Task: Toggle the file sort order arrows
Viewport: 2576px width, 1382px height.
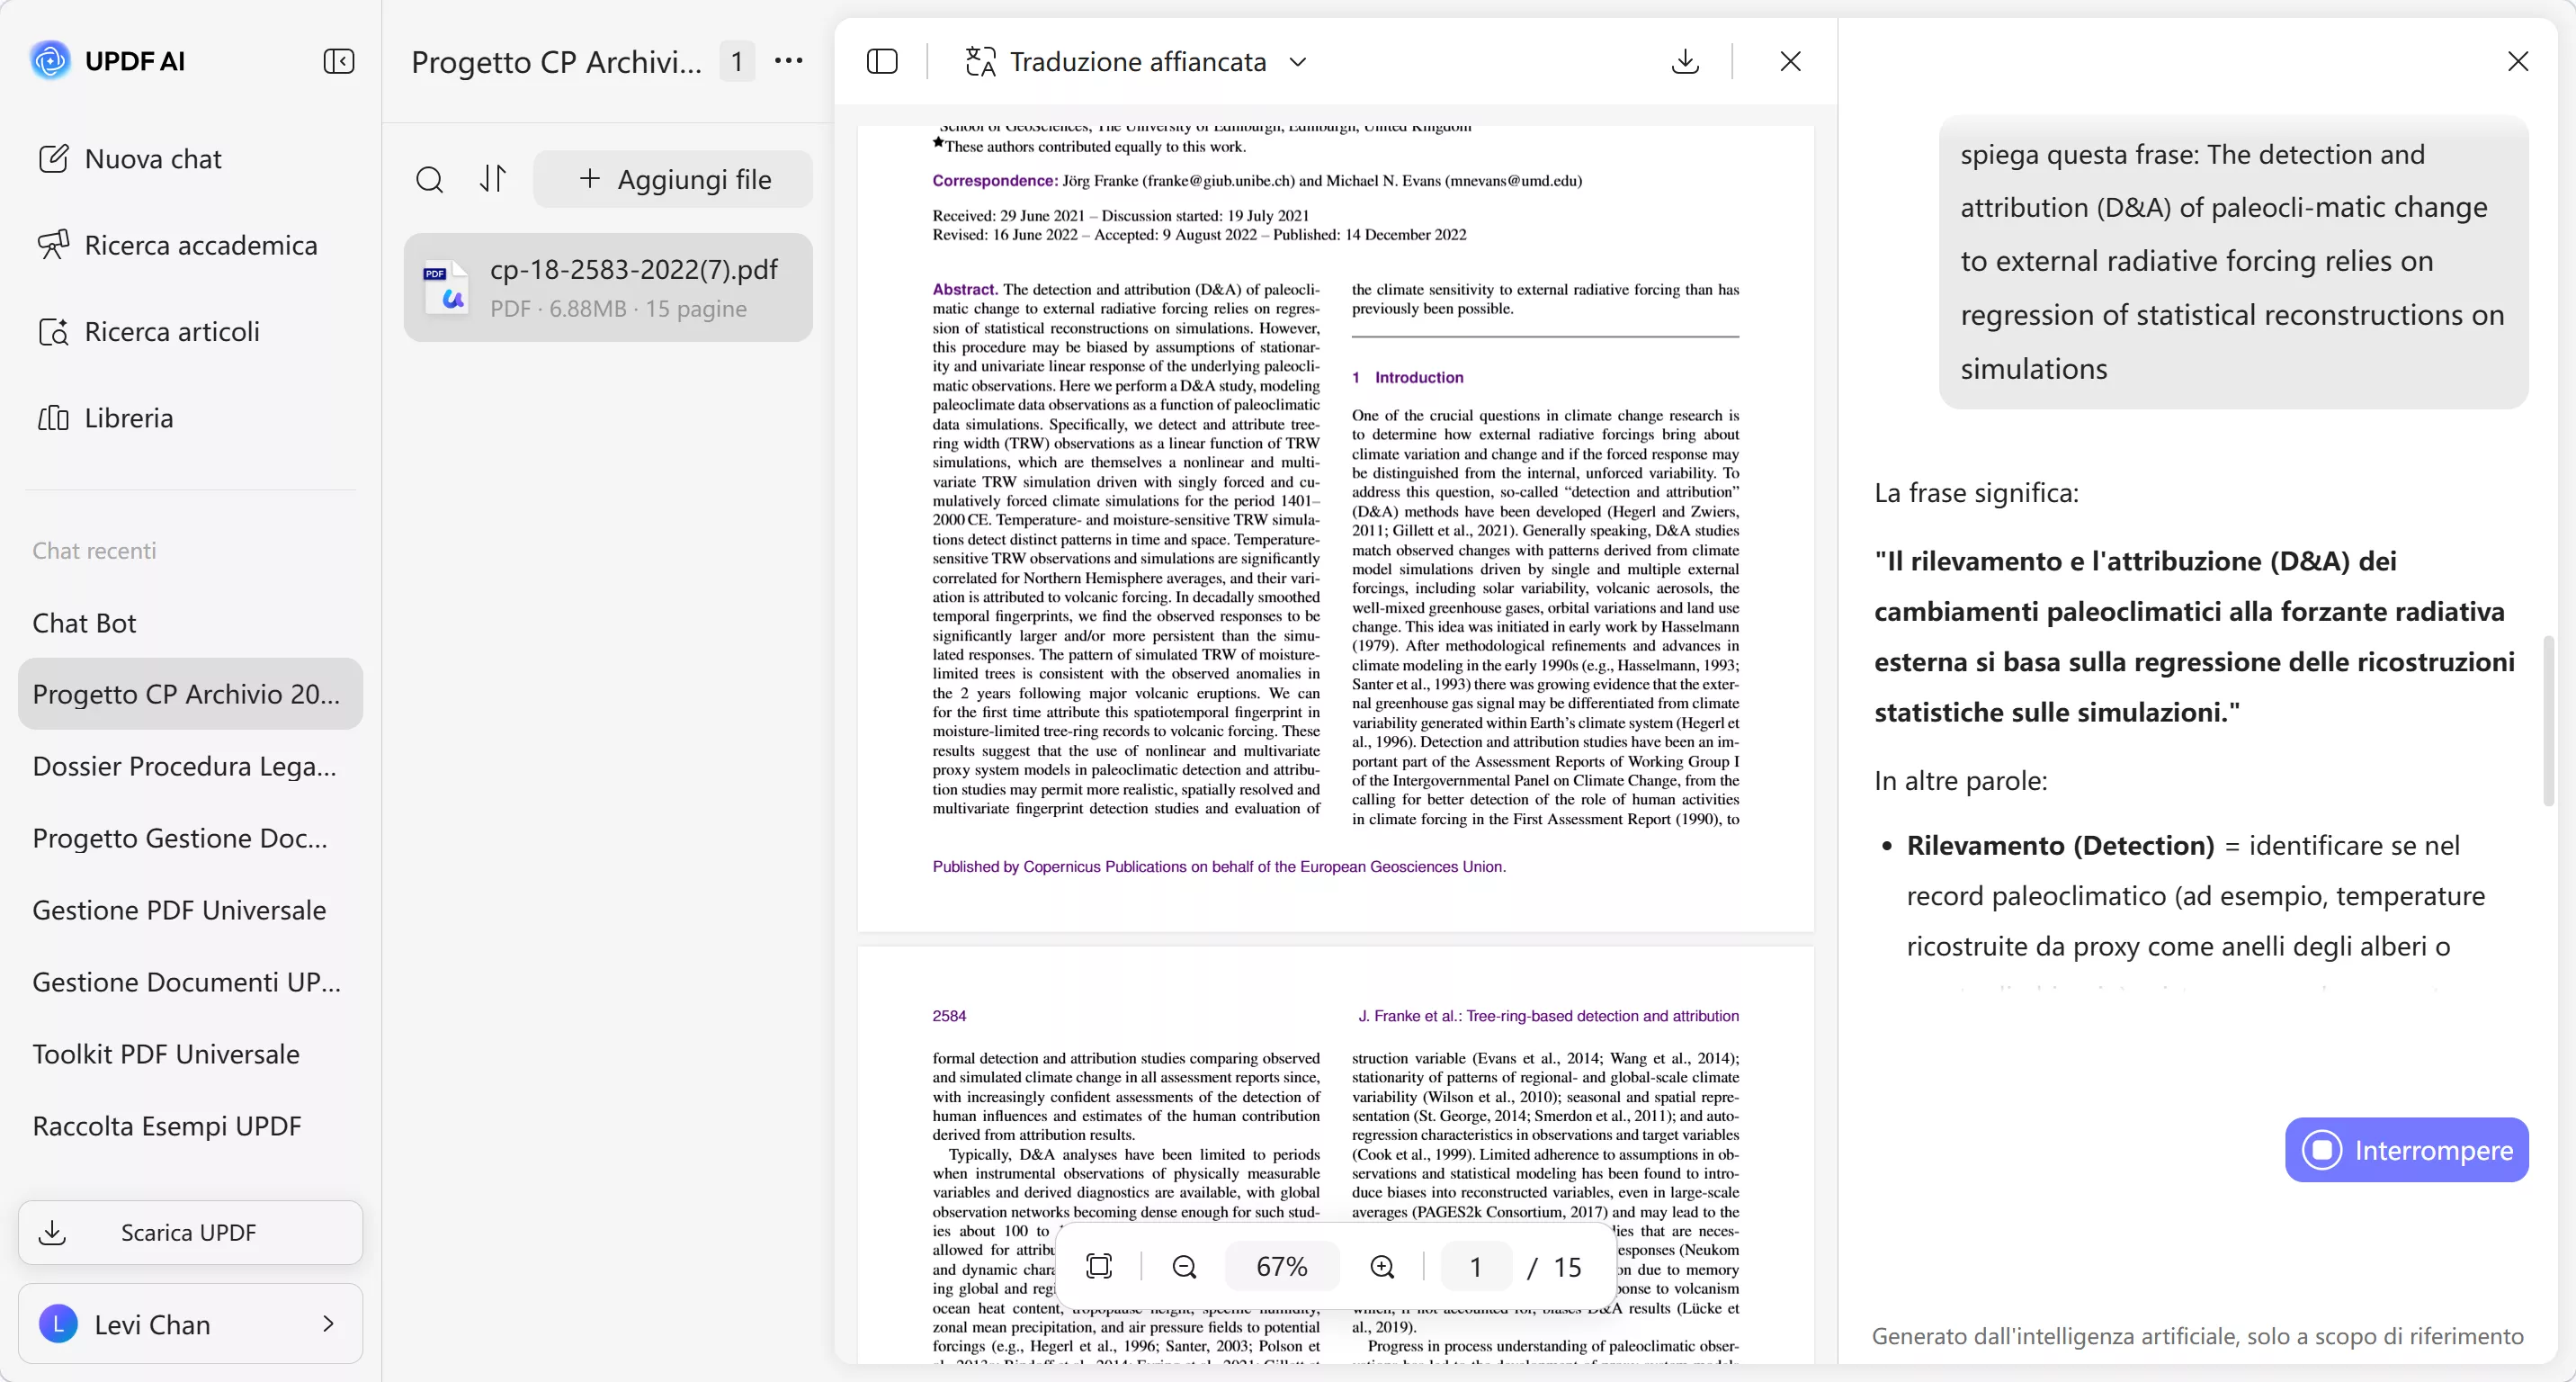Action: 492,179
